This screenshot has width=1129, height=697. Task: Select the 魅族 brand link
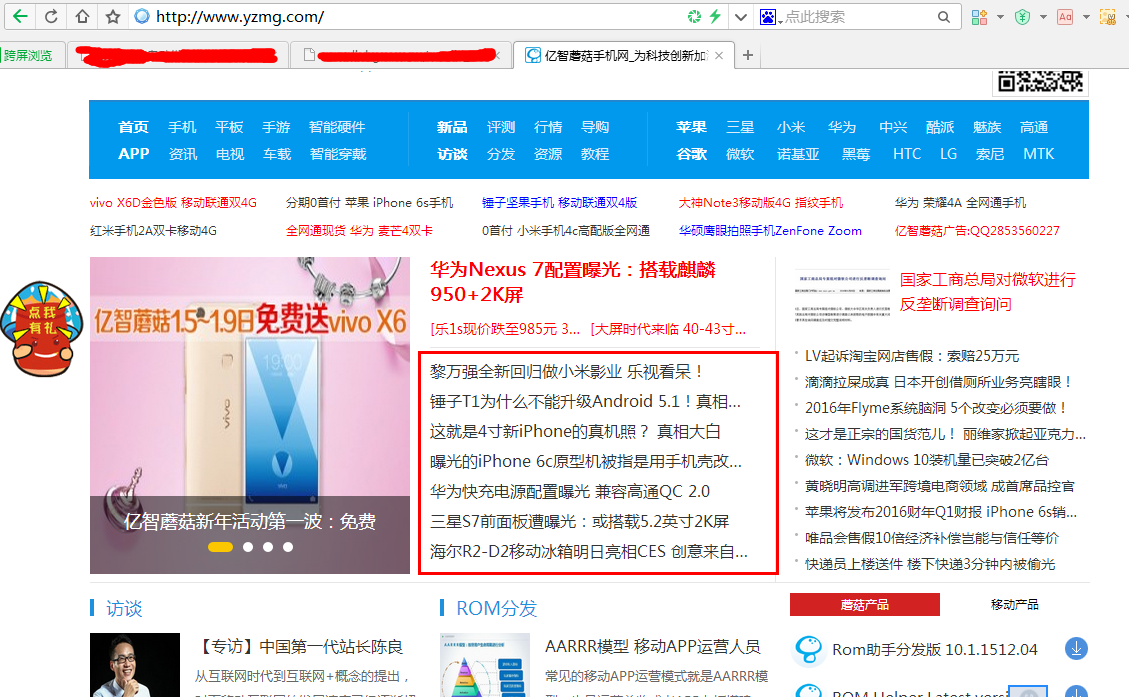pyautogui.click(x=987, y=127)
